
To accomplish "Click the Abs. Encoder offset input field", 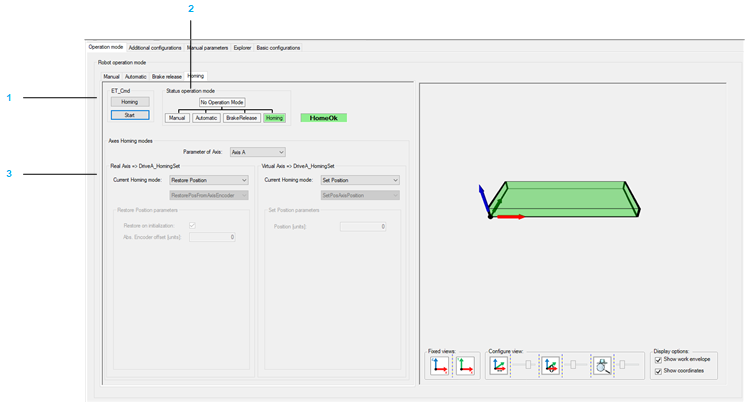I will tap(212, 237).
